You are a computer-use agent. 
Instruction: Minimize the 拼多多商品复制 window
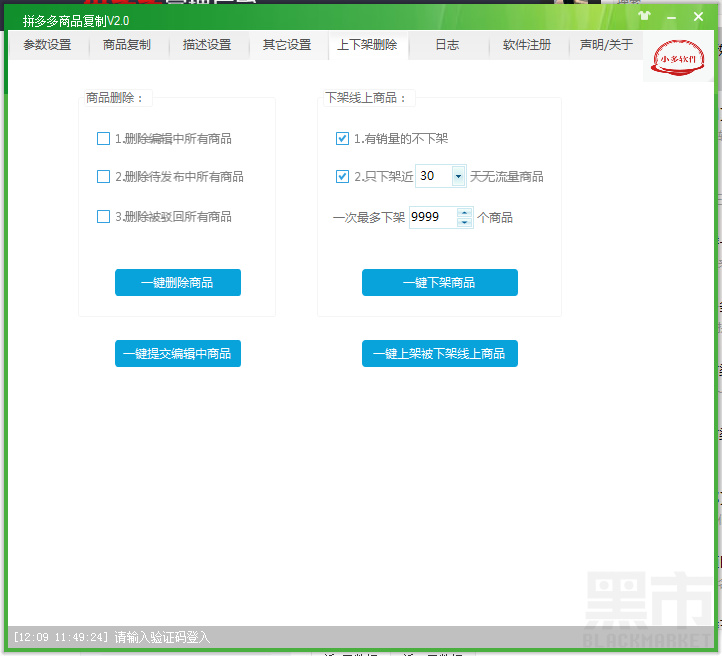(x=671, y=17)
